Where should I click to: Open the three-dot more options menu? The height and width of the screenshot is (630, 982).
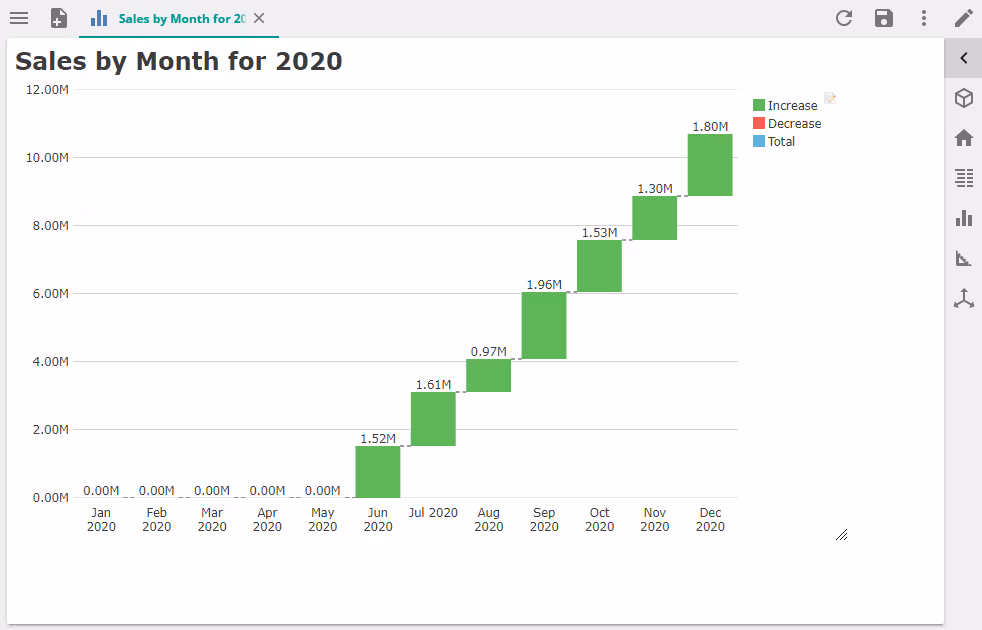click(x=923, y=18)
